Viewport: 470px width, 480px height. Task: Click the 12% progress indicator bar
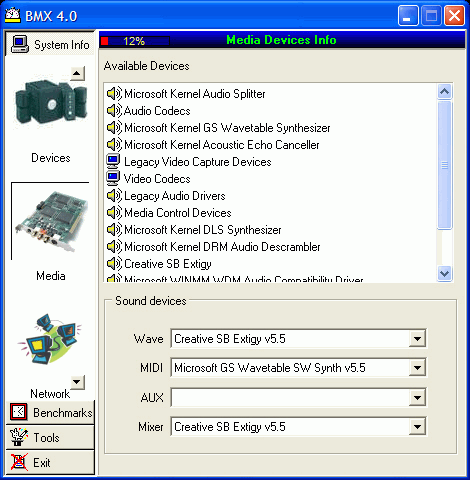(x=135, y=41)
